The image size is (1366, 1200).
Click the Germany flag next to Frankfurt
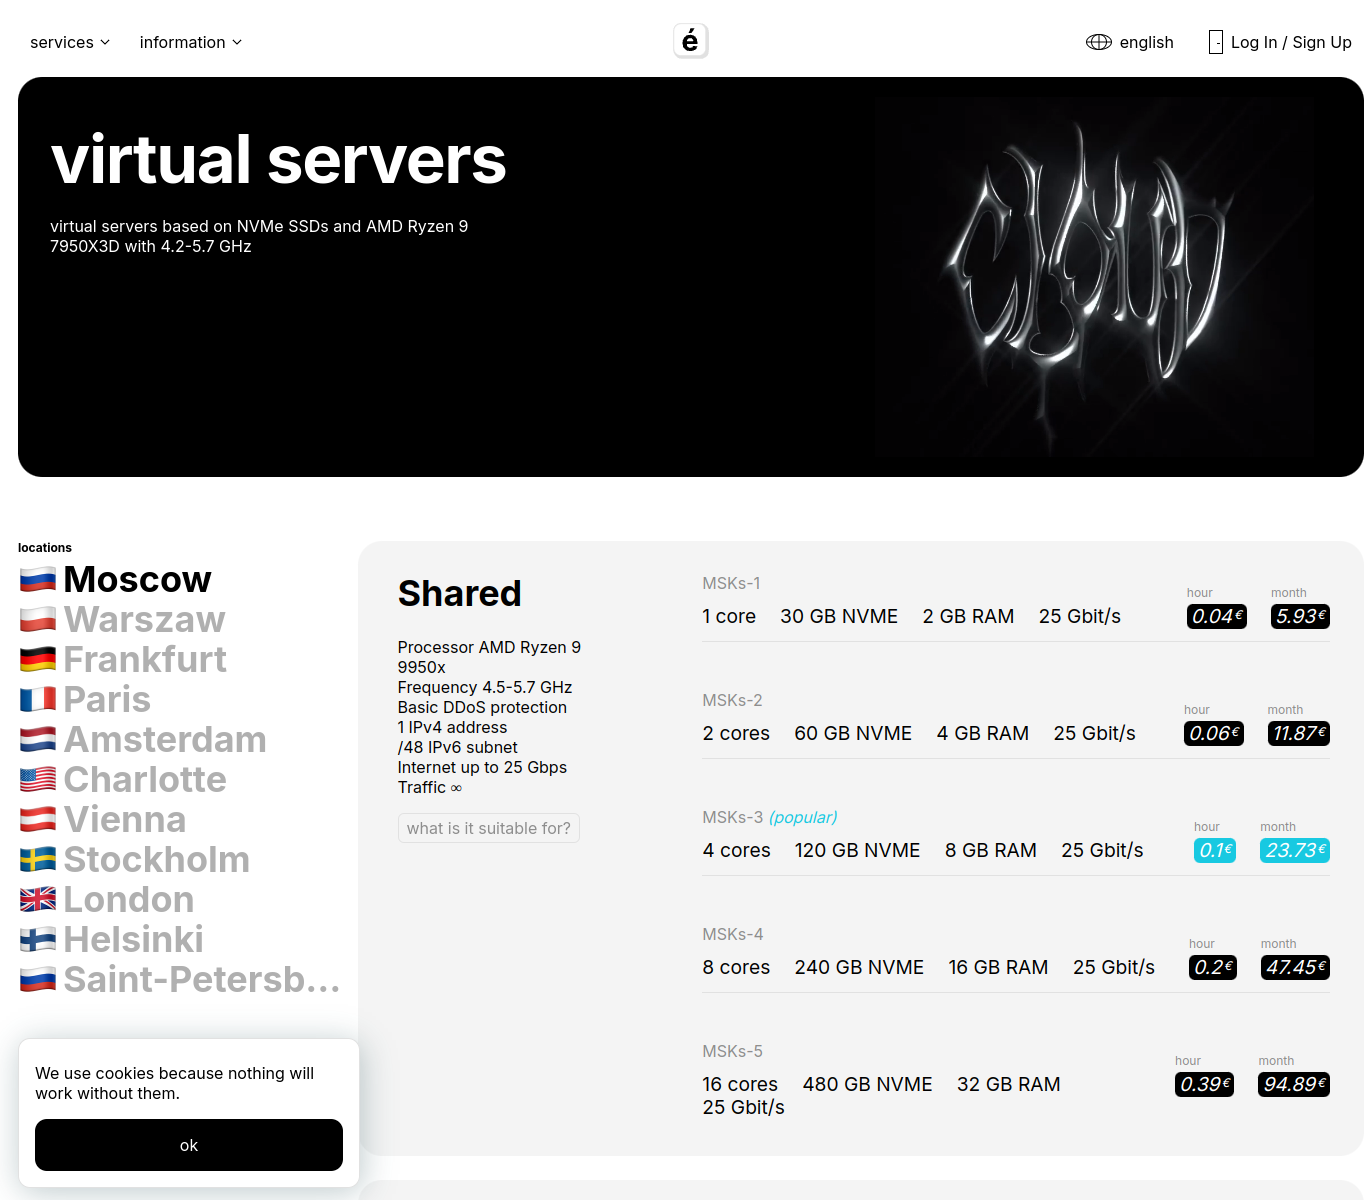pyautogui.click(x=38, y=660)
